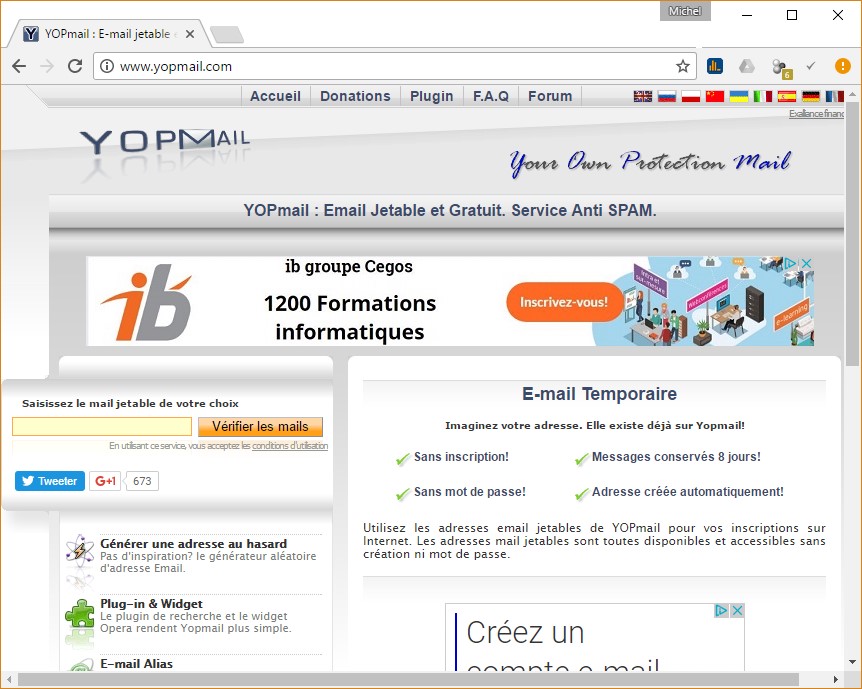Click 'Sans mot de passe!' text
The image size is (862, 689).
pyautogui.click(x=469, y=492)
